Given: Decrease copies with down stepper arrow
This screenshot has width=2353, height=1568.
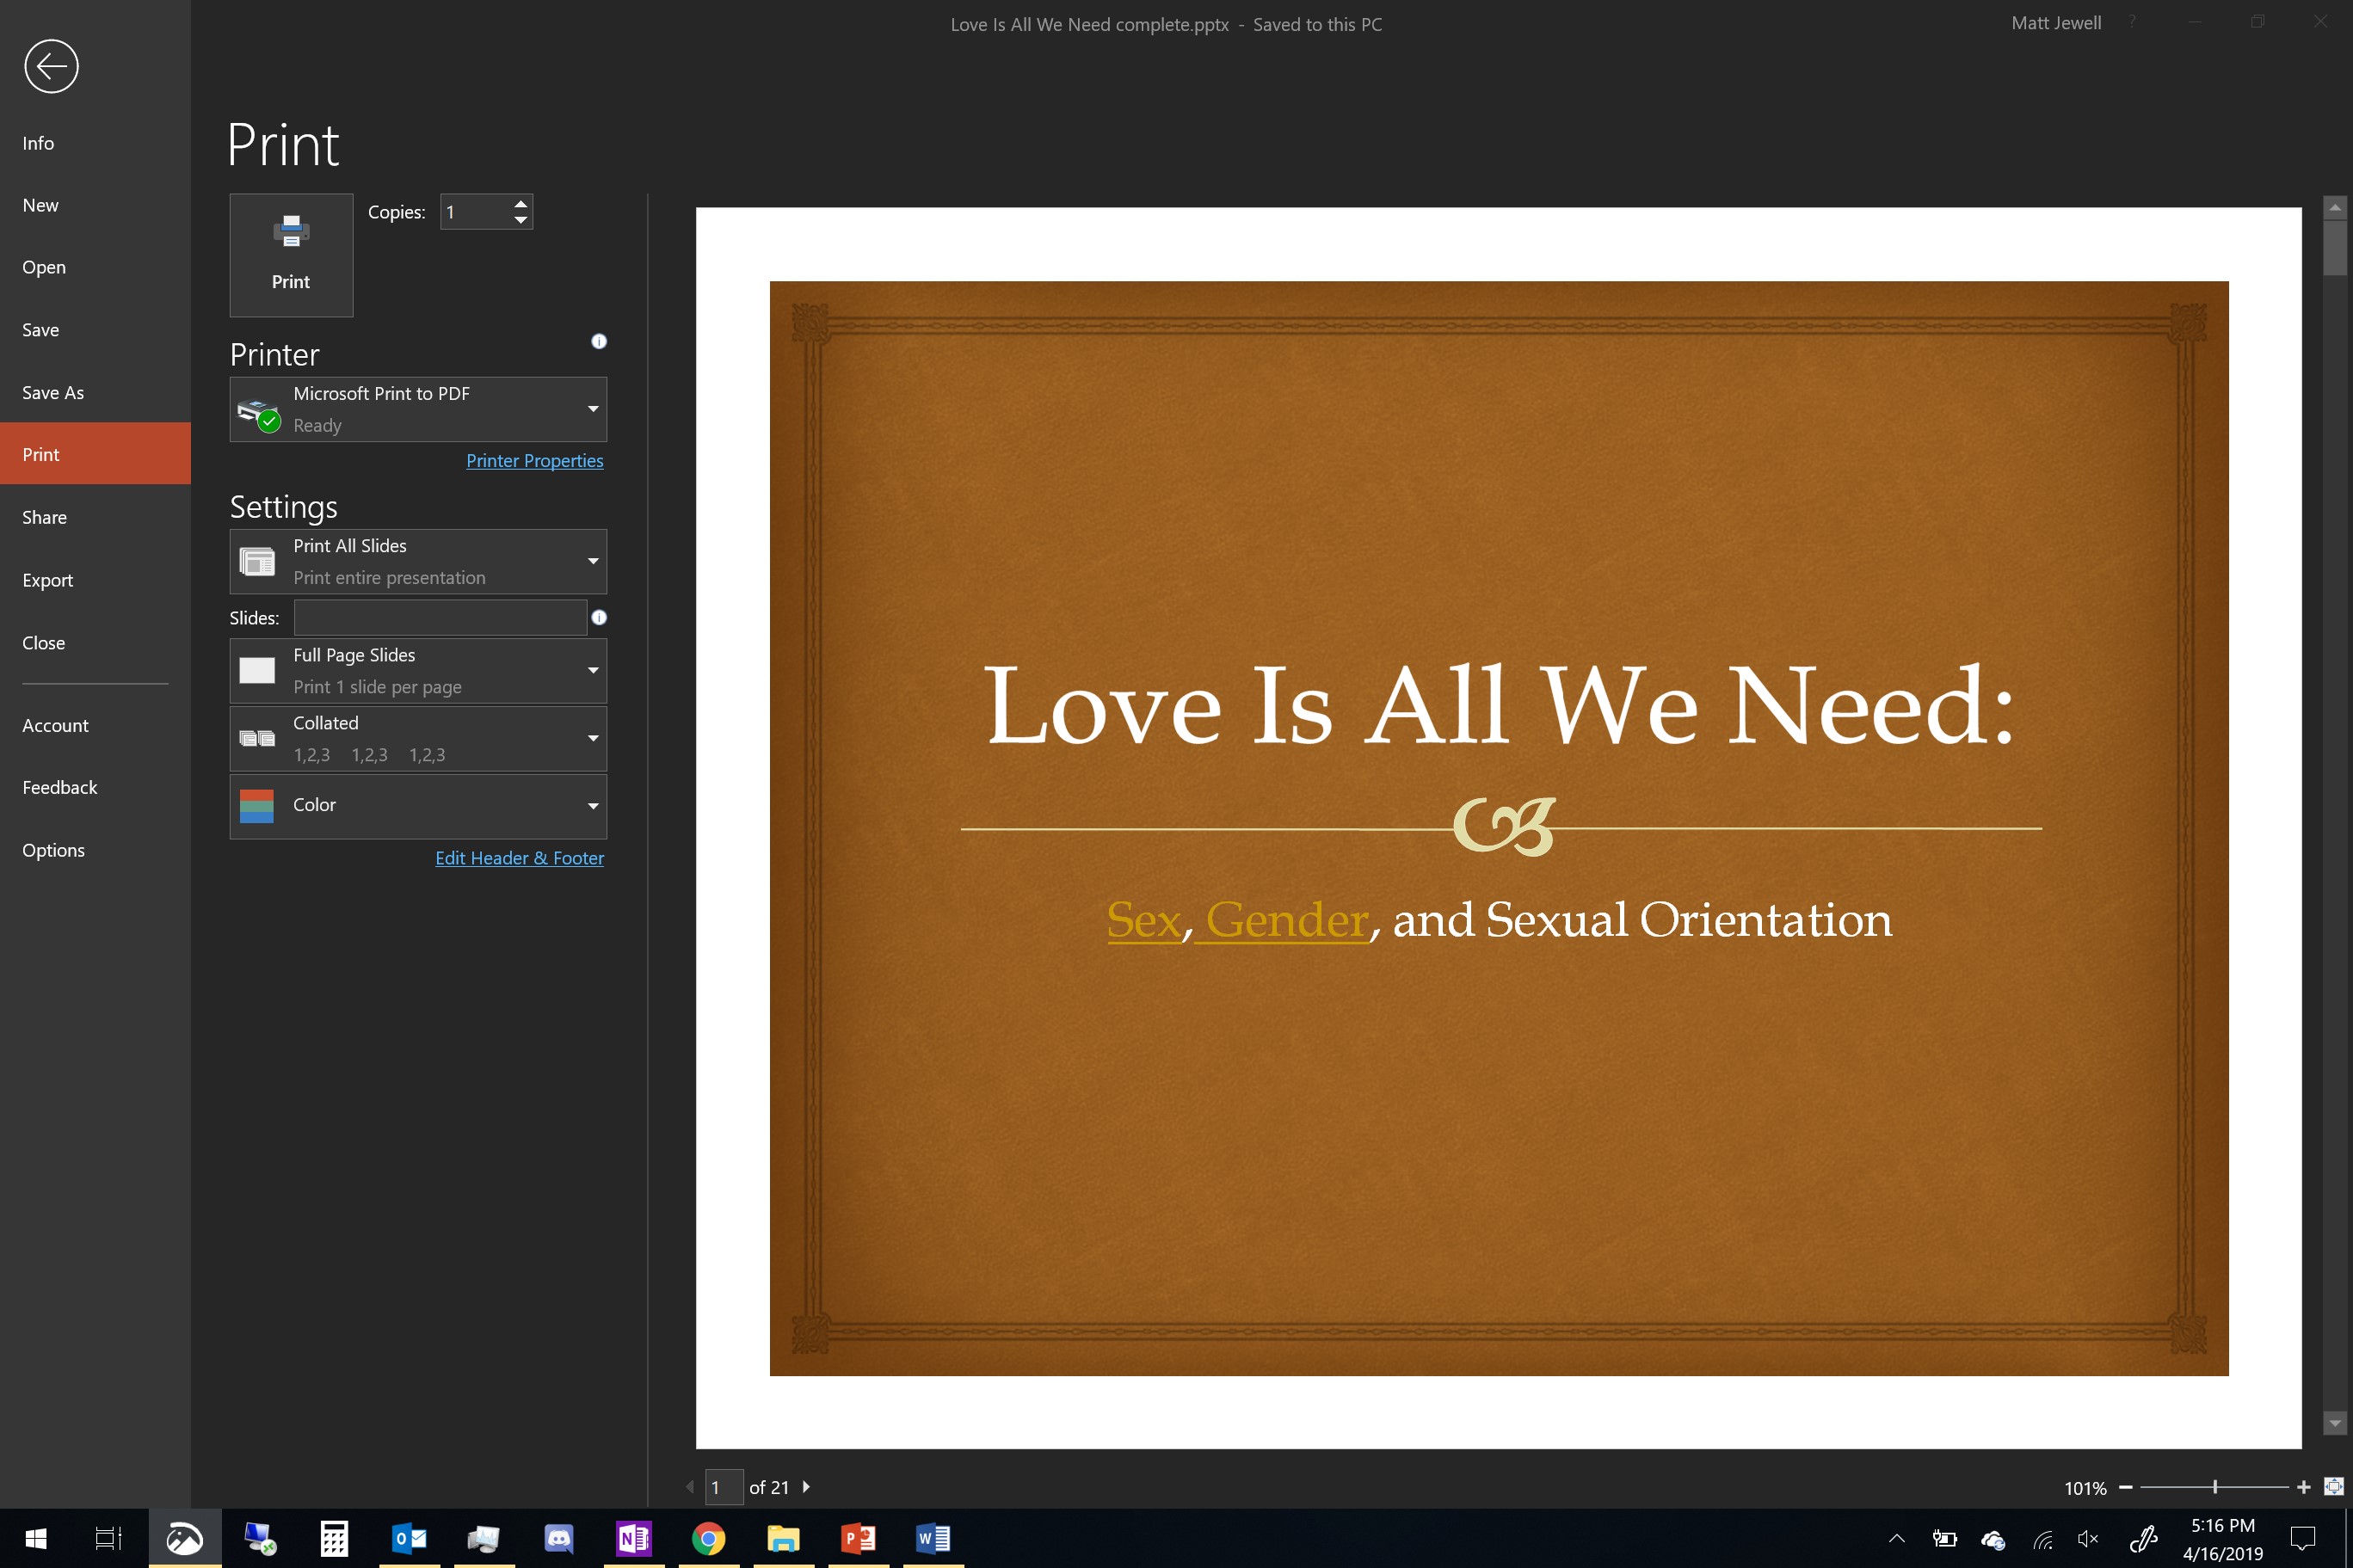Looking at the screenshot, I should point(521,220).
